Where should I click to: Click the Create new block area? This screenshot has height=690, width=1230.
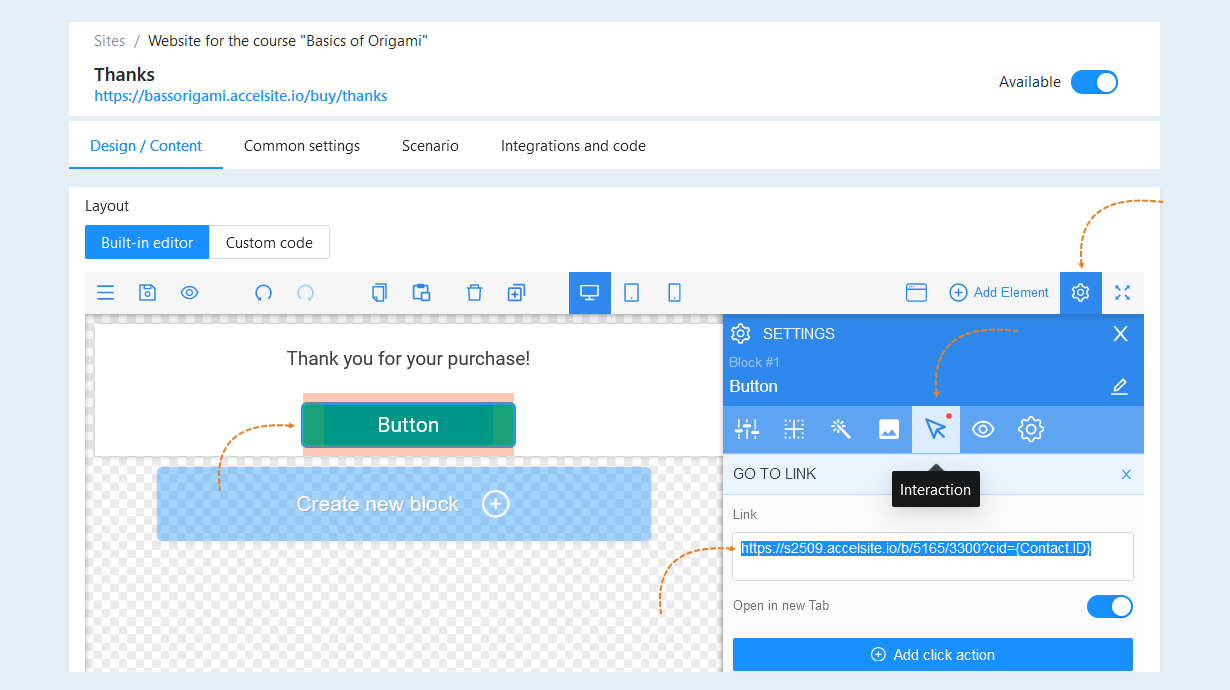point(404,504)
